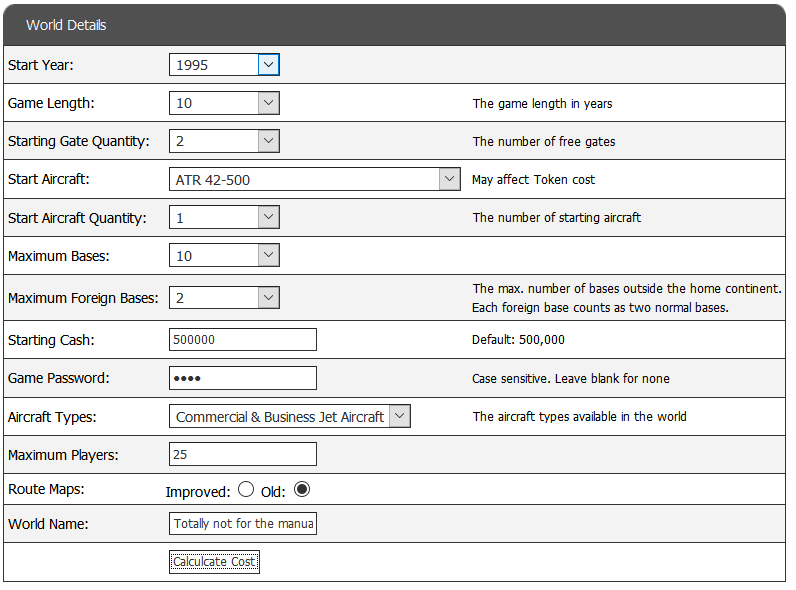Click the Starting Cash input field
796x590 pixels.
(243, 339)
